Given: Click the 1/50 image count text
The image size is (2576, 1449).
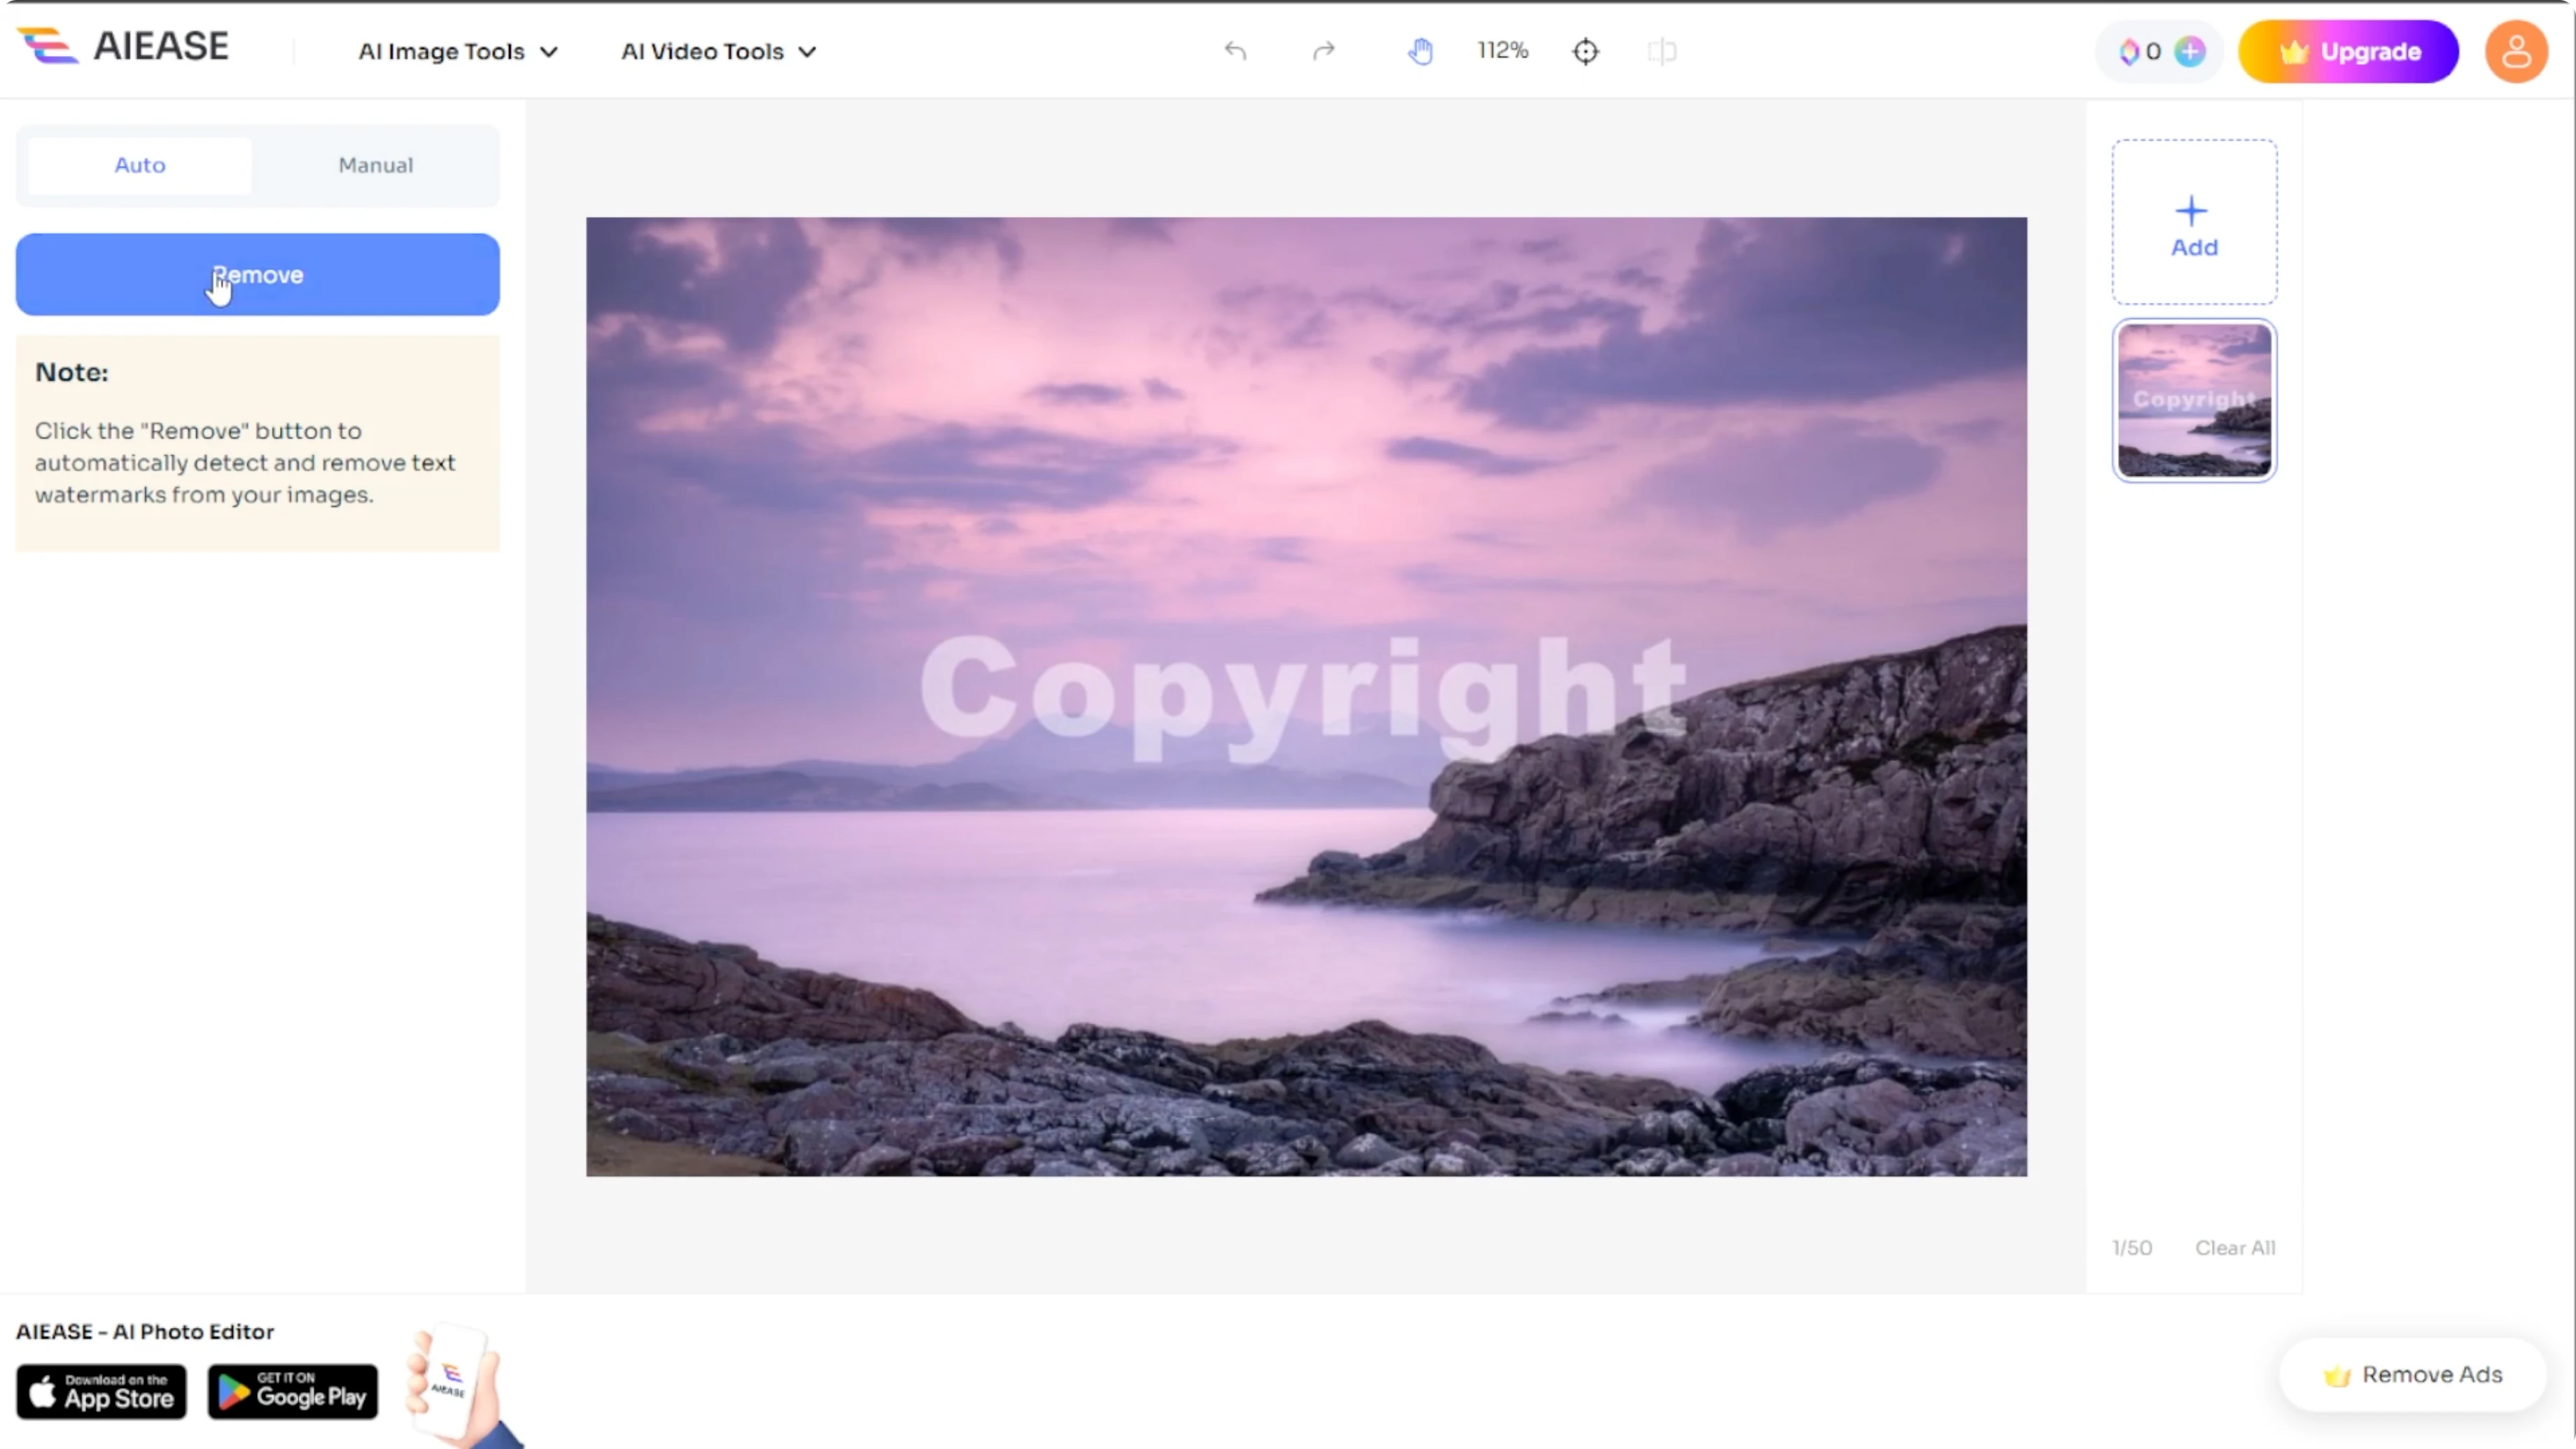Looking at the screenshot, I should 2132,1248.
